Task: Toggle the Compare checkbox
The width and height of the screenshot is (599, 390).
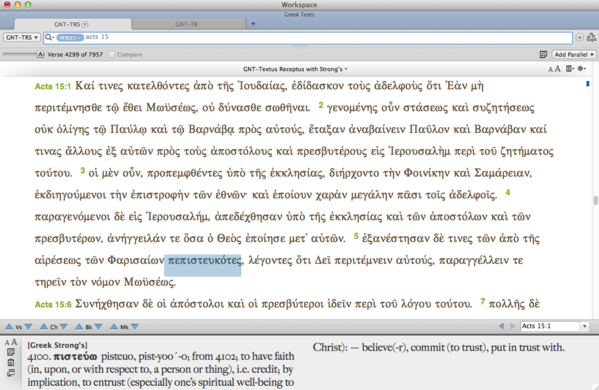Action: coord(112,55)
